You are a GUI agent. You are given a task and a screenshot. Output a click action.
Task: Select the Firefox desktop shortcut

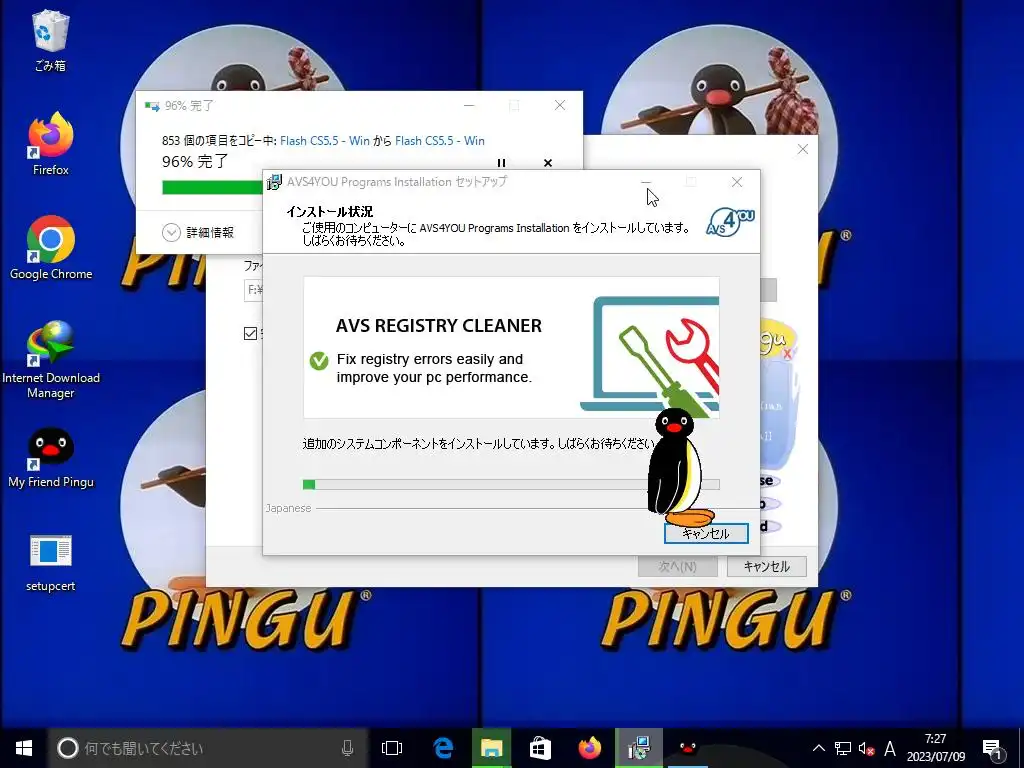pos(50,144)
